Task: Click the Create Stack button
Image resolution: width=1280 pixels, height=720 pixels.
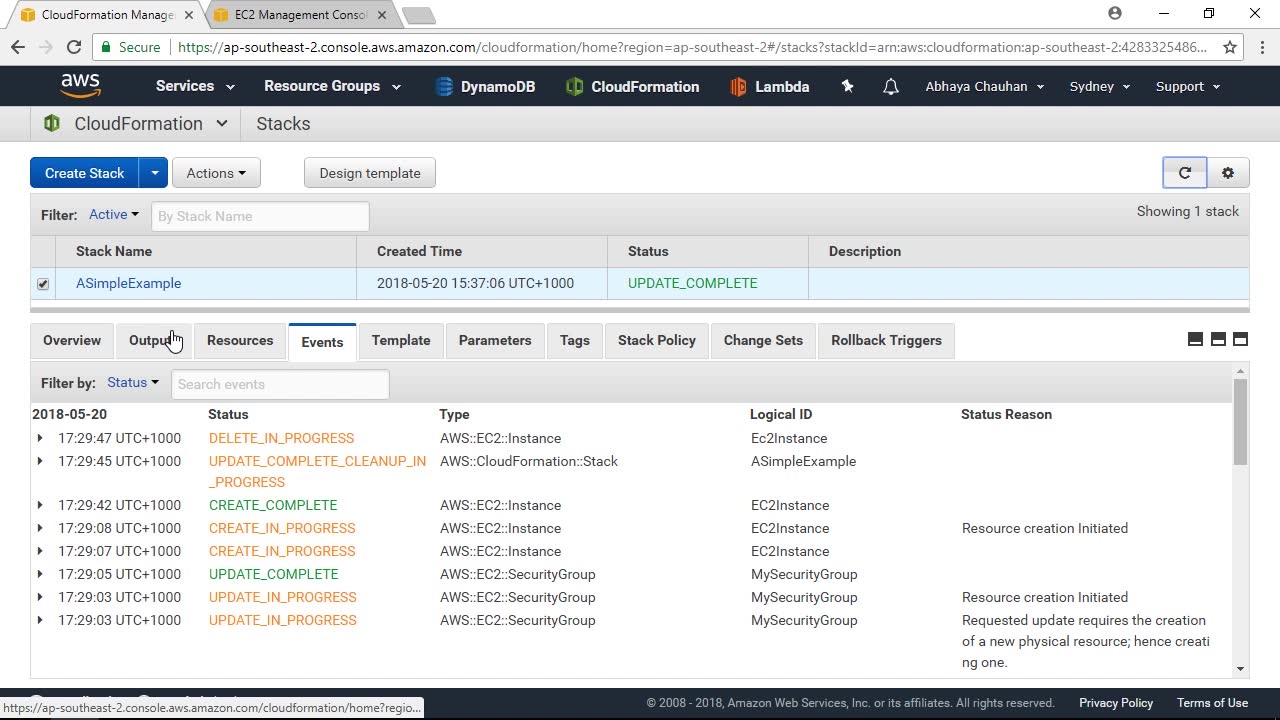Action: coord(84,173)
